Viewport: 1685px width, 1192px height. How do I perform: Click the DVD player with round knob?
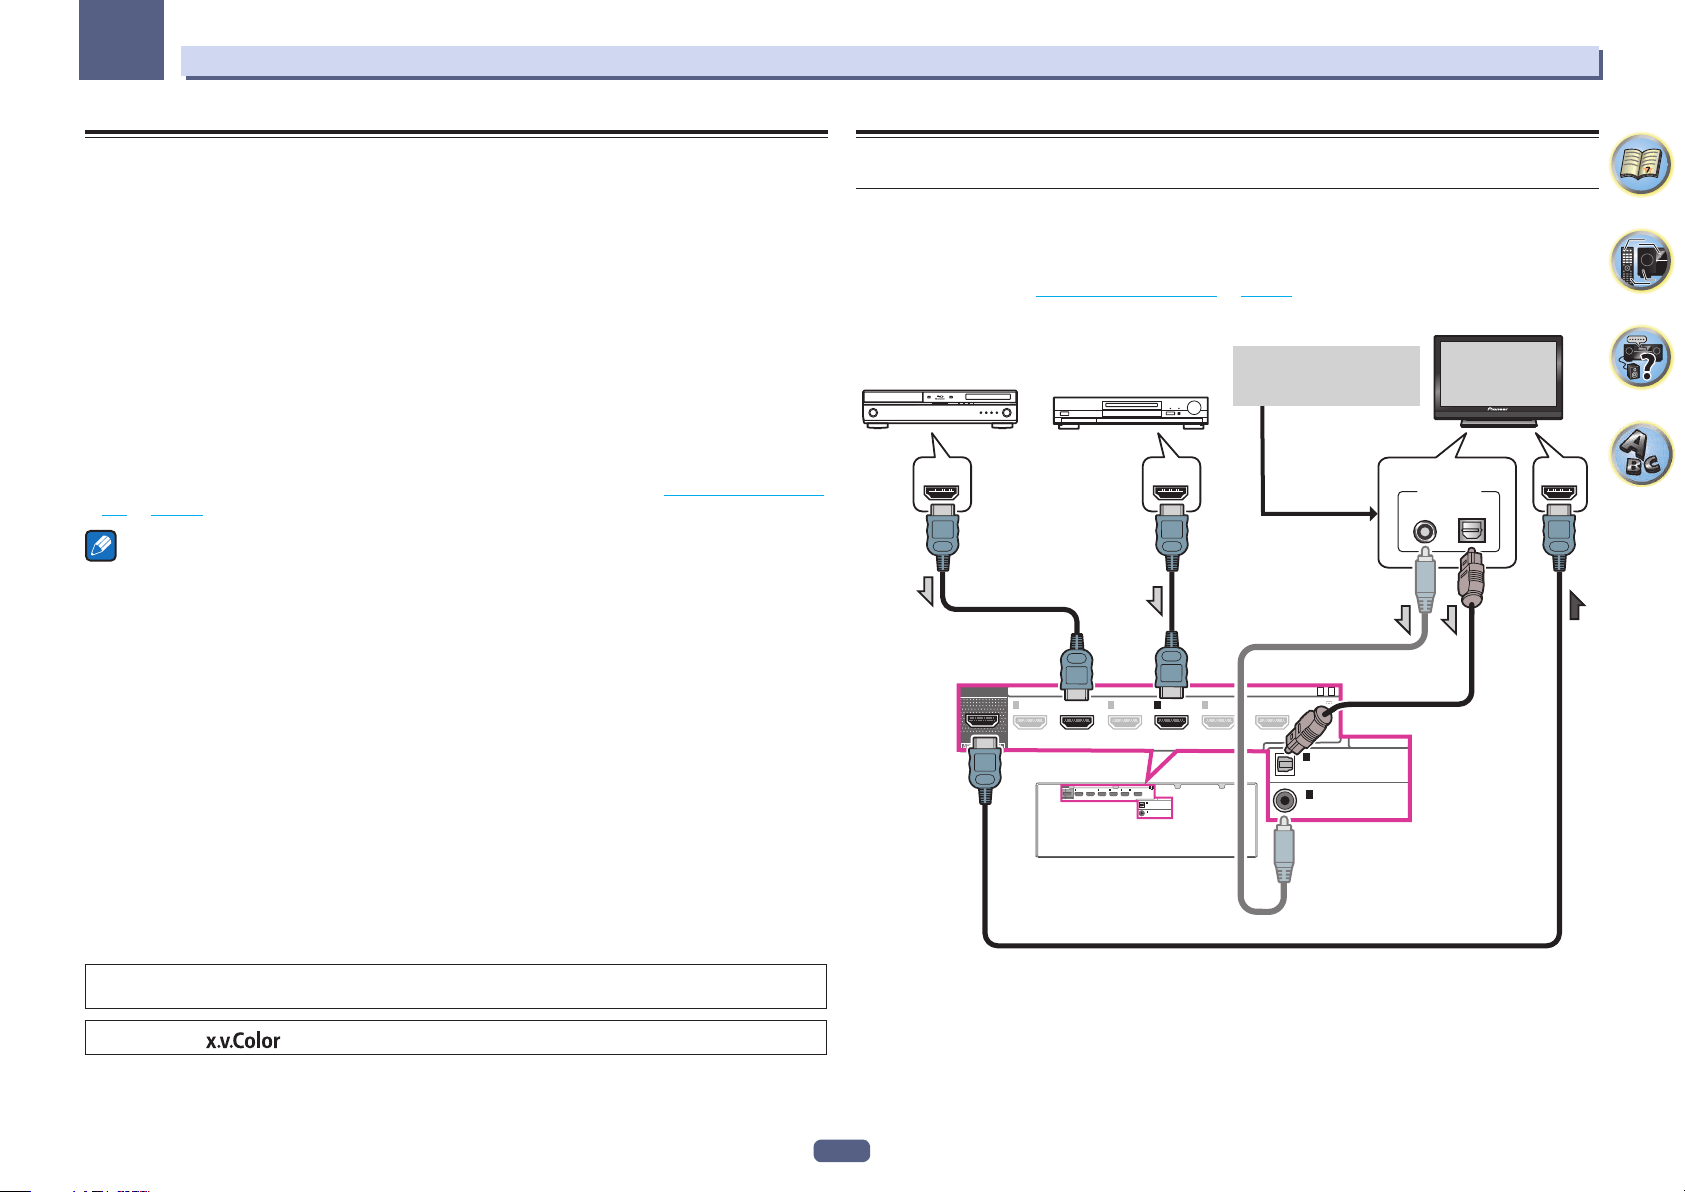[1131, 412]
